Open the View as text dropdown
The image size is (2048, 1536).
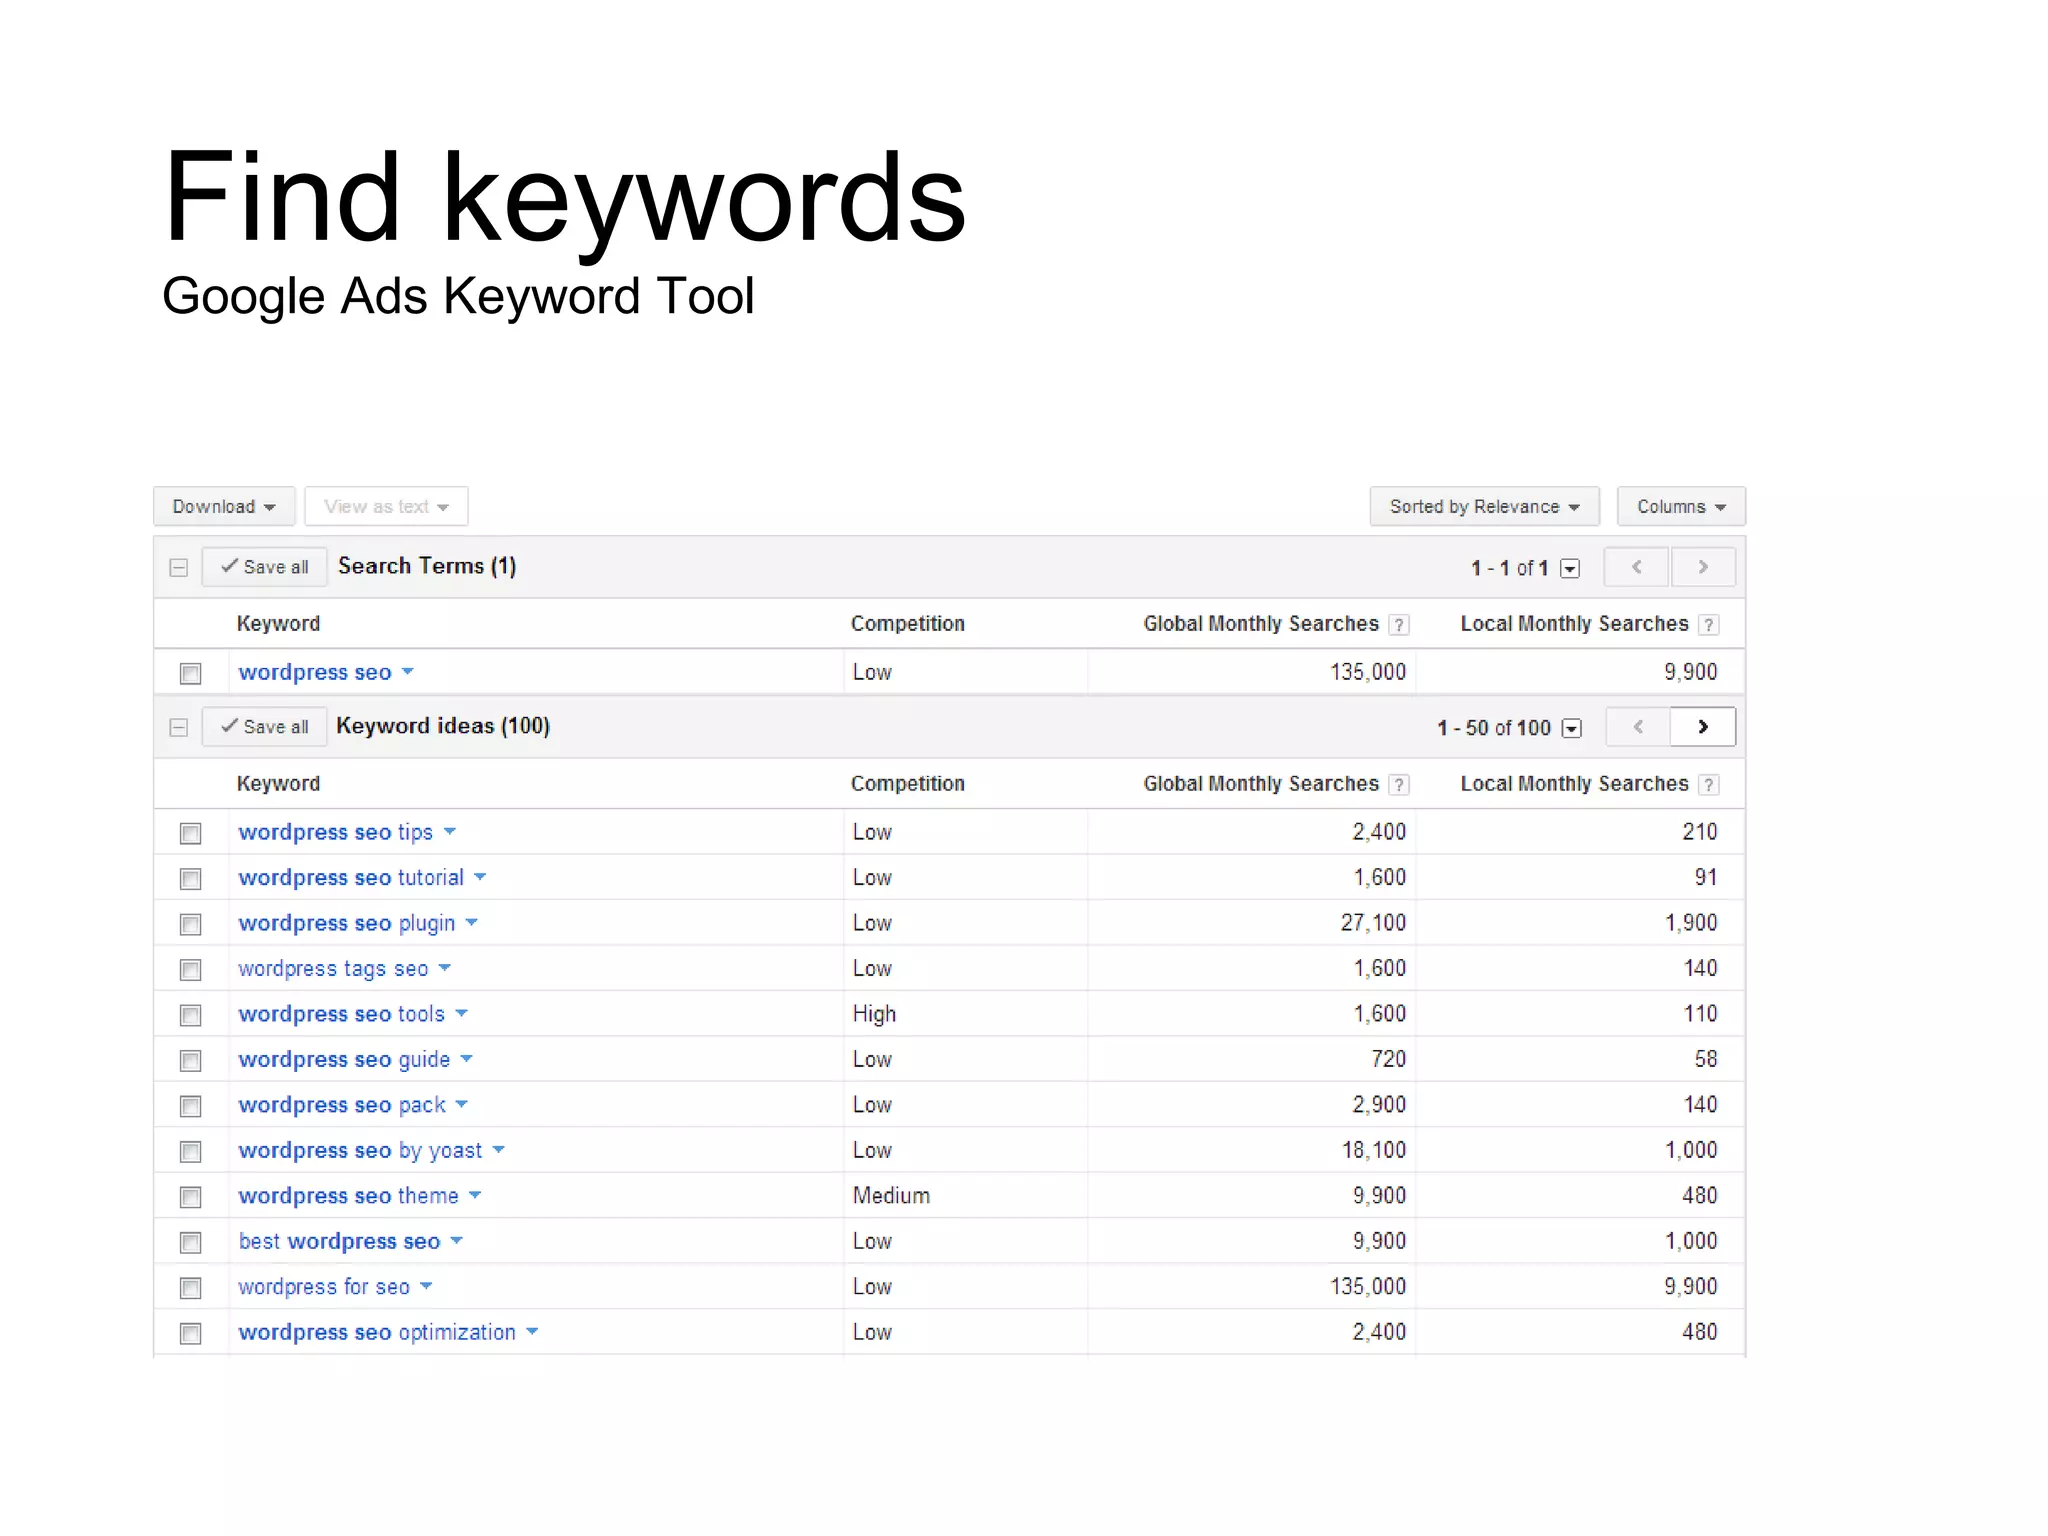point(386,506)
